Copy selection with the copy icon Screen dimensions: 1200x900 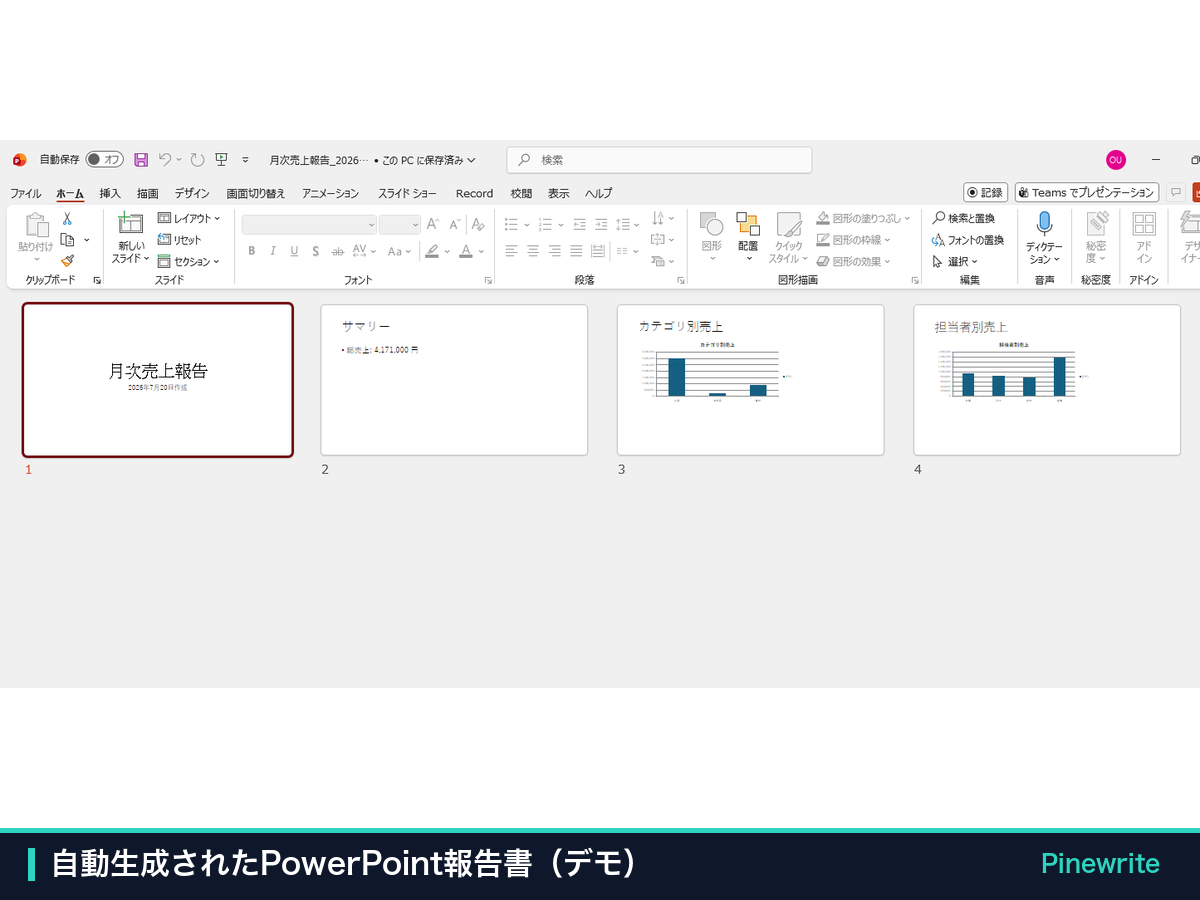tap(67, 240)
